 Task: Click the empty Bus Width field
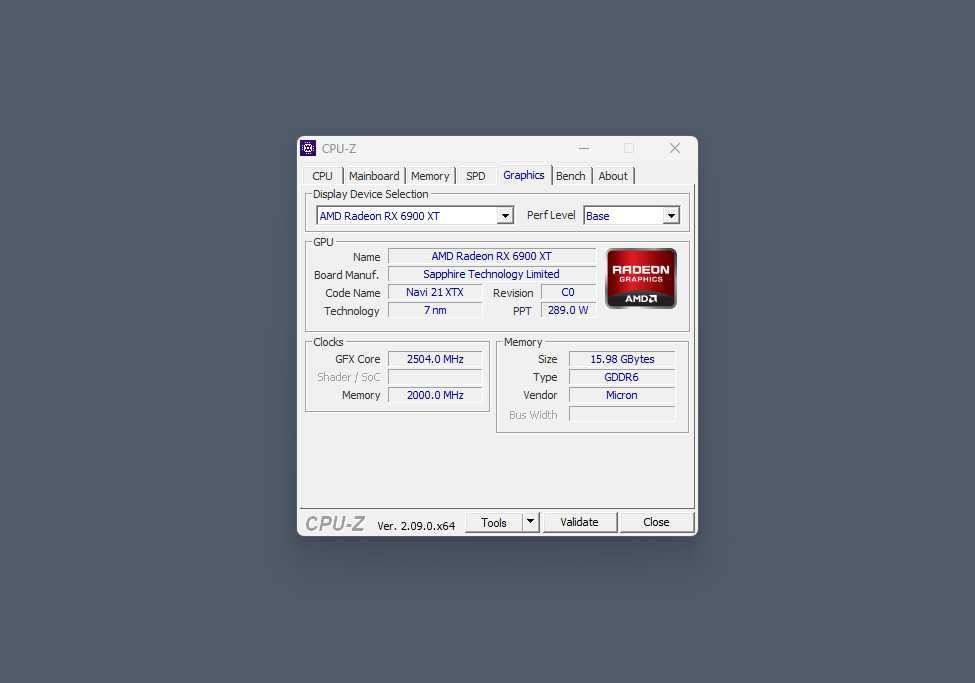pyautogui.click(x=622, y=414)
